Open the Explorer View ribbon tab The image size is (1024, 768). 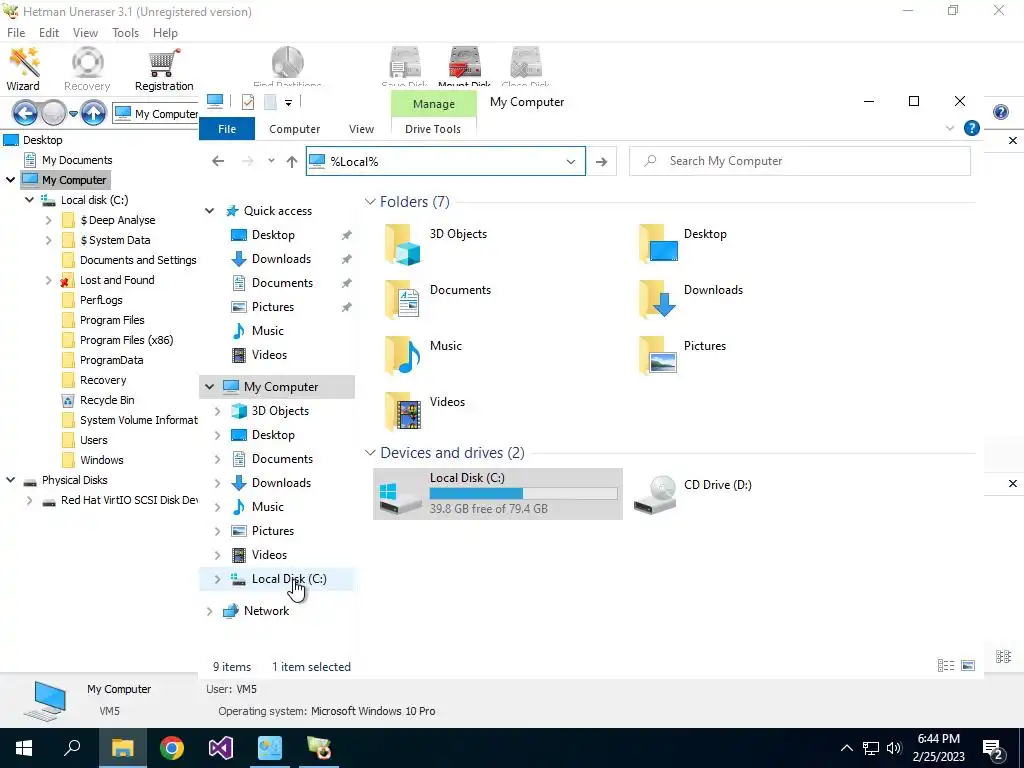point(361,129)
